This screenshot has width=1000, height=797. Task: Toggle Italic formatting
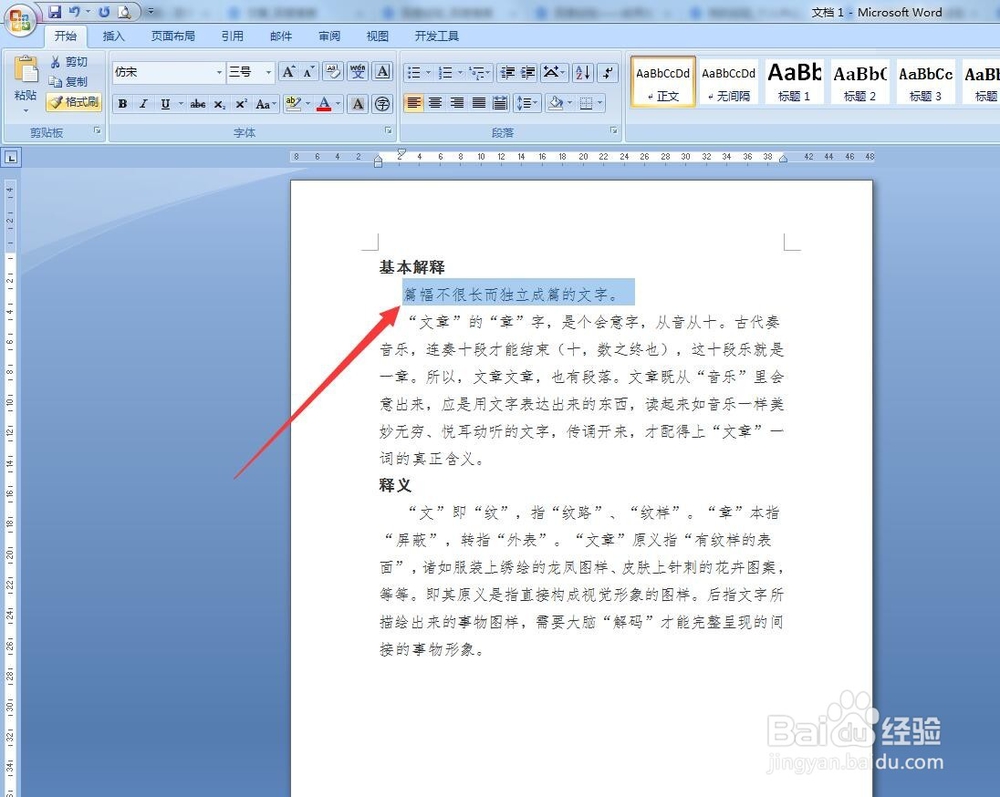click(143, 103)
